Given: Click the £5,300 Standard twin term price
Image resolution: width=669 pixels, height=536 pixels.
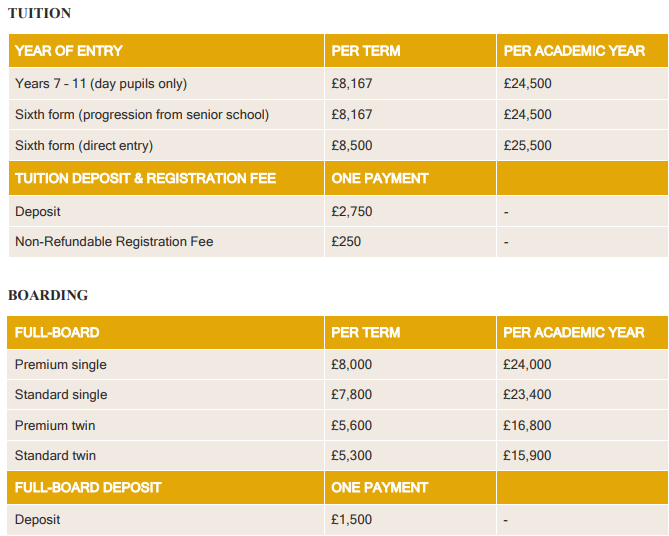Looking at the screenshot, I should point(351,456).
